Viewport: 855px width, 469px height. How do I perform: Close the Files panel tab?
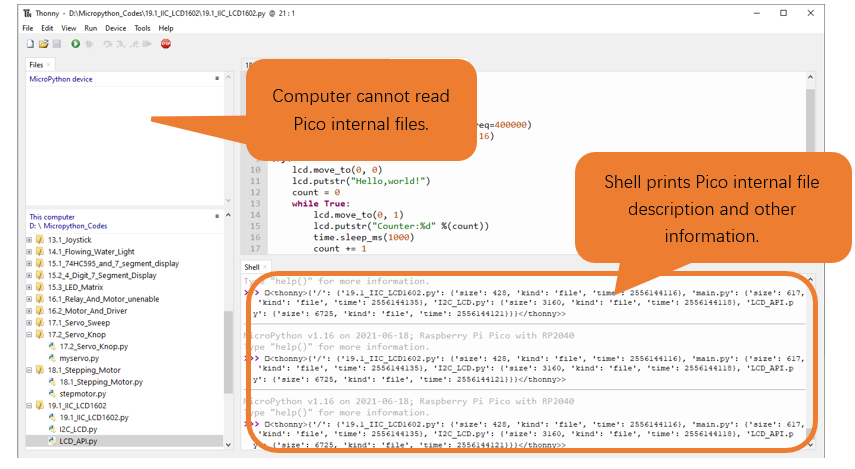[x=49, y=64]
